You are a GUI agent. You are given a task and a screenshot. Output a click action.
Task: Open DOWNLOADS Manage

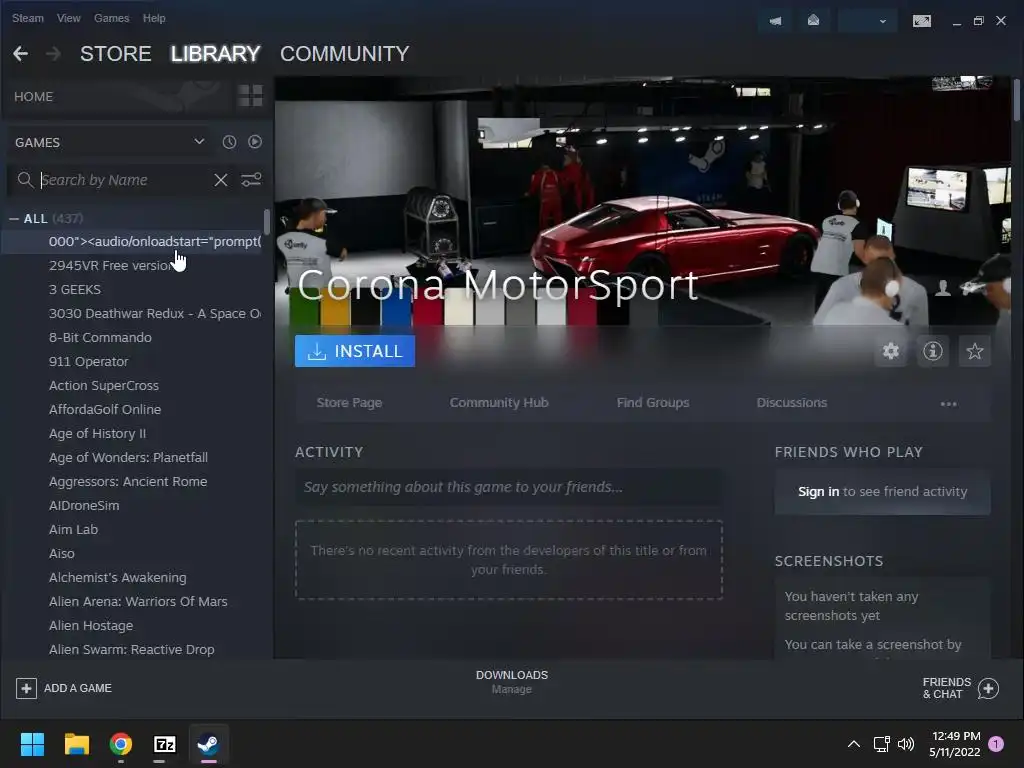tap(511, 682)
